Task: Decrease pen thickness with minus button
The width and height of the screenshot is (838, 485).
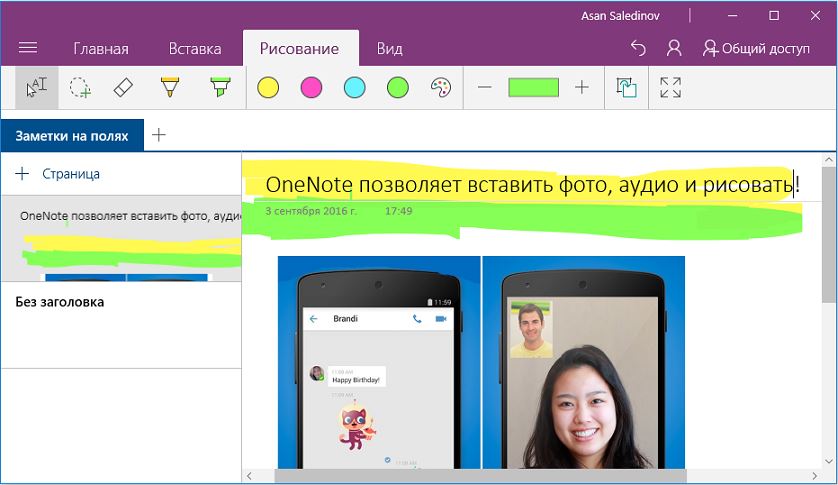Action: coord(485,88)
